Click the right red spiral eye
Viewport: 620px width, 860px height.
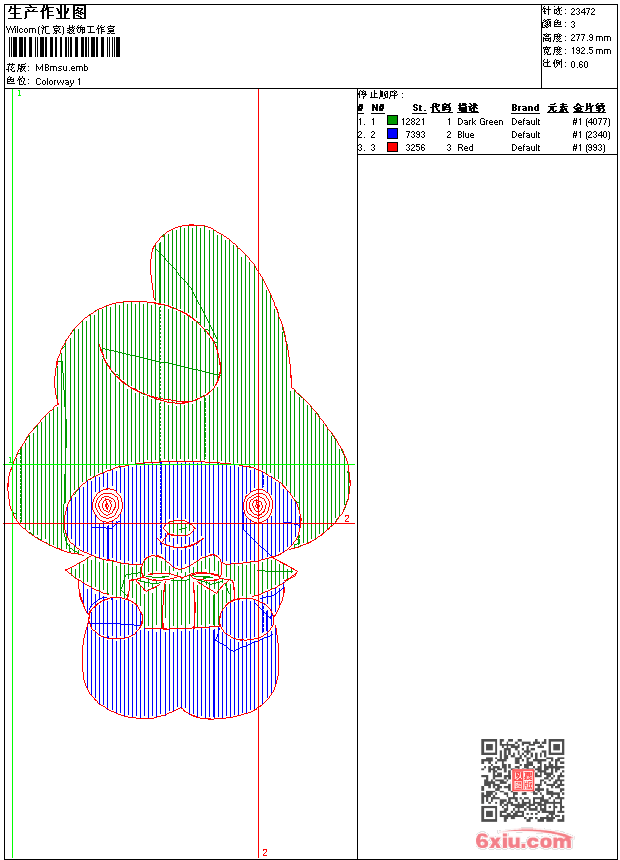(x=258, y=505)
